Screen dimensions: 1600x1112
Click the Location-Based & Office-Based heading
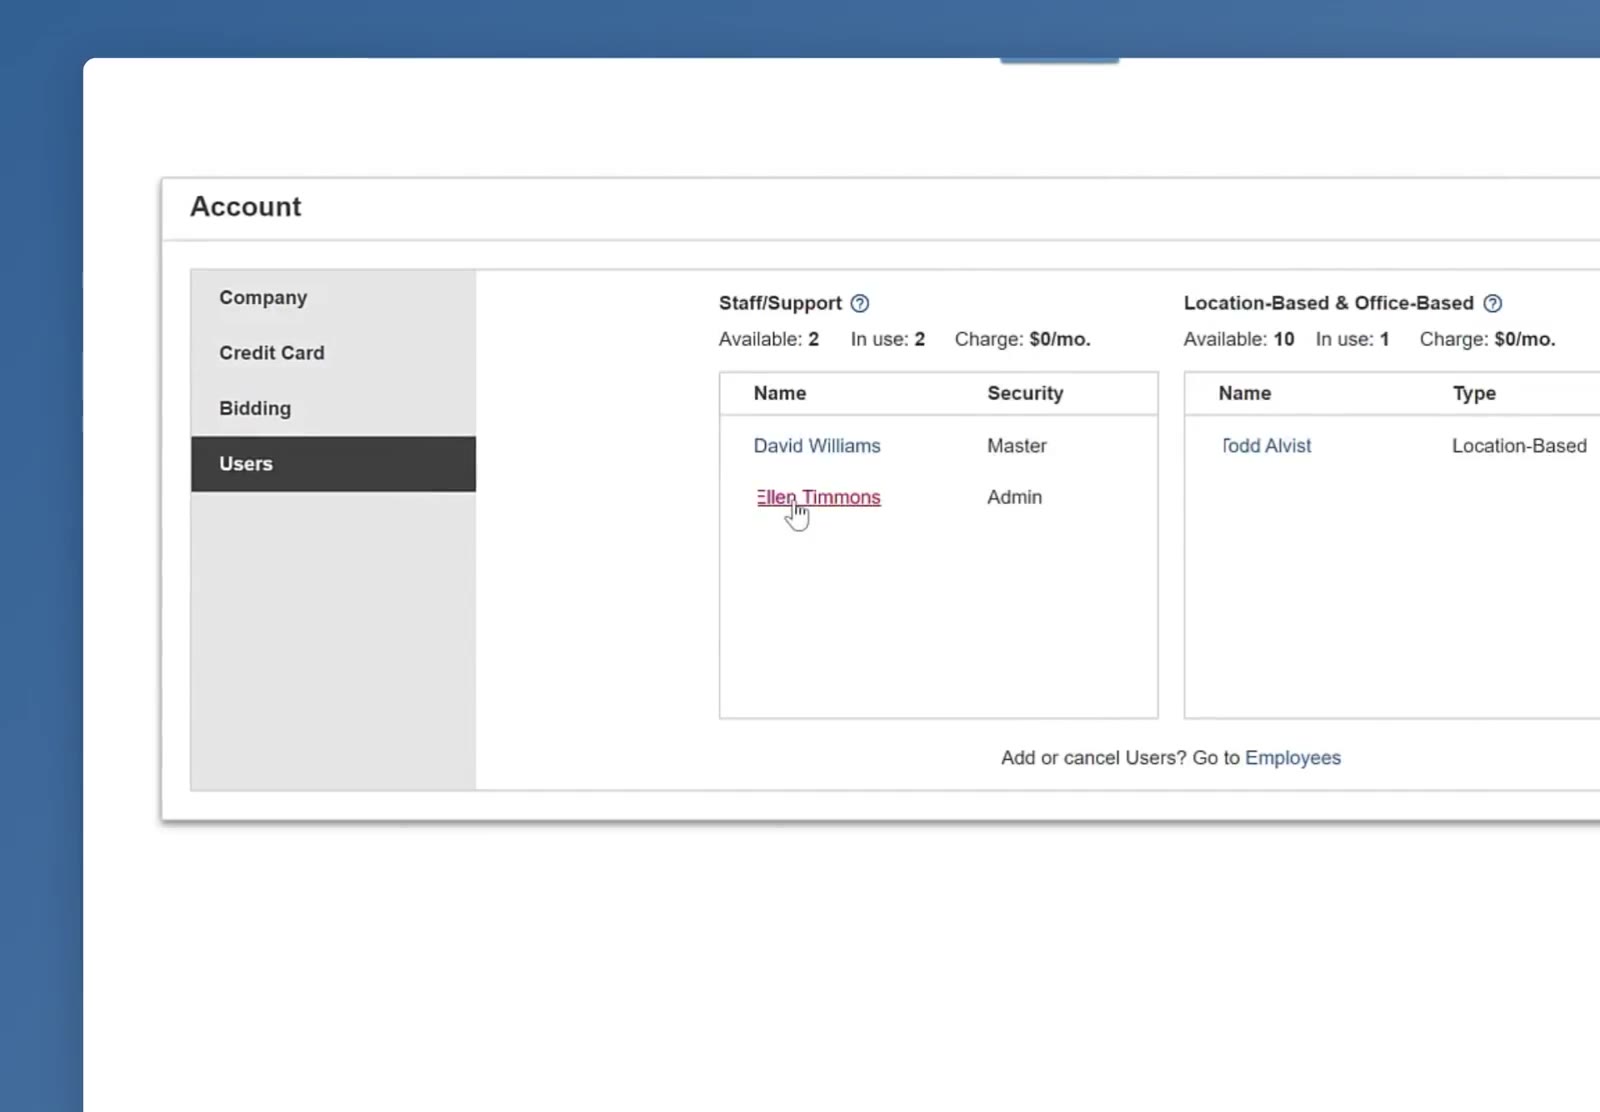pyautogui.click(x=1328, y=303)
